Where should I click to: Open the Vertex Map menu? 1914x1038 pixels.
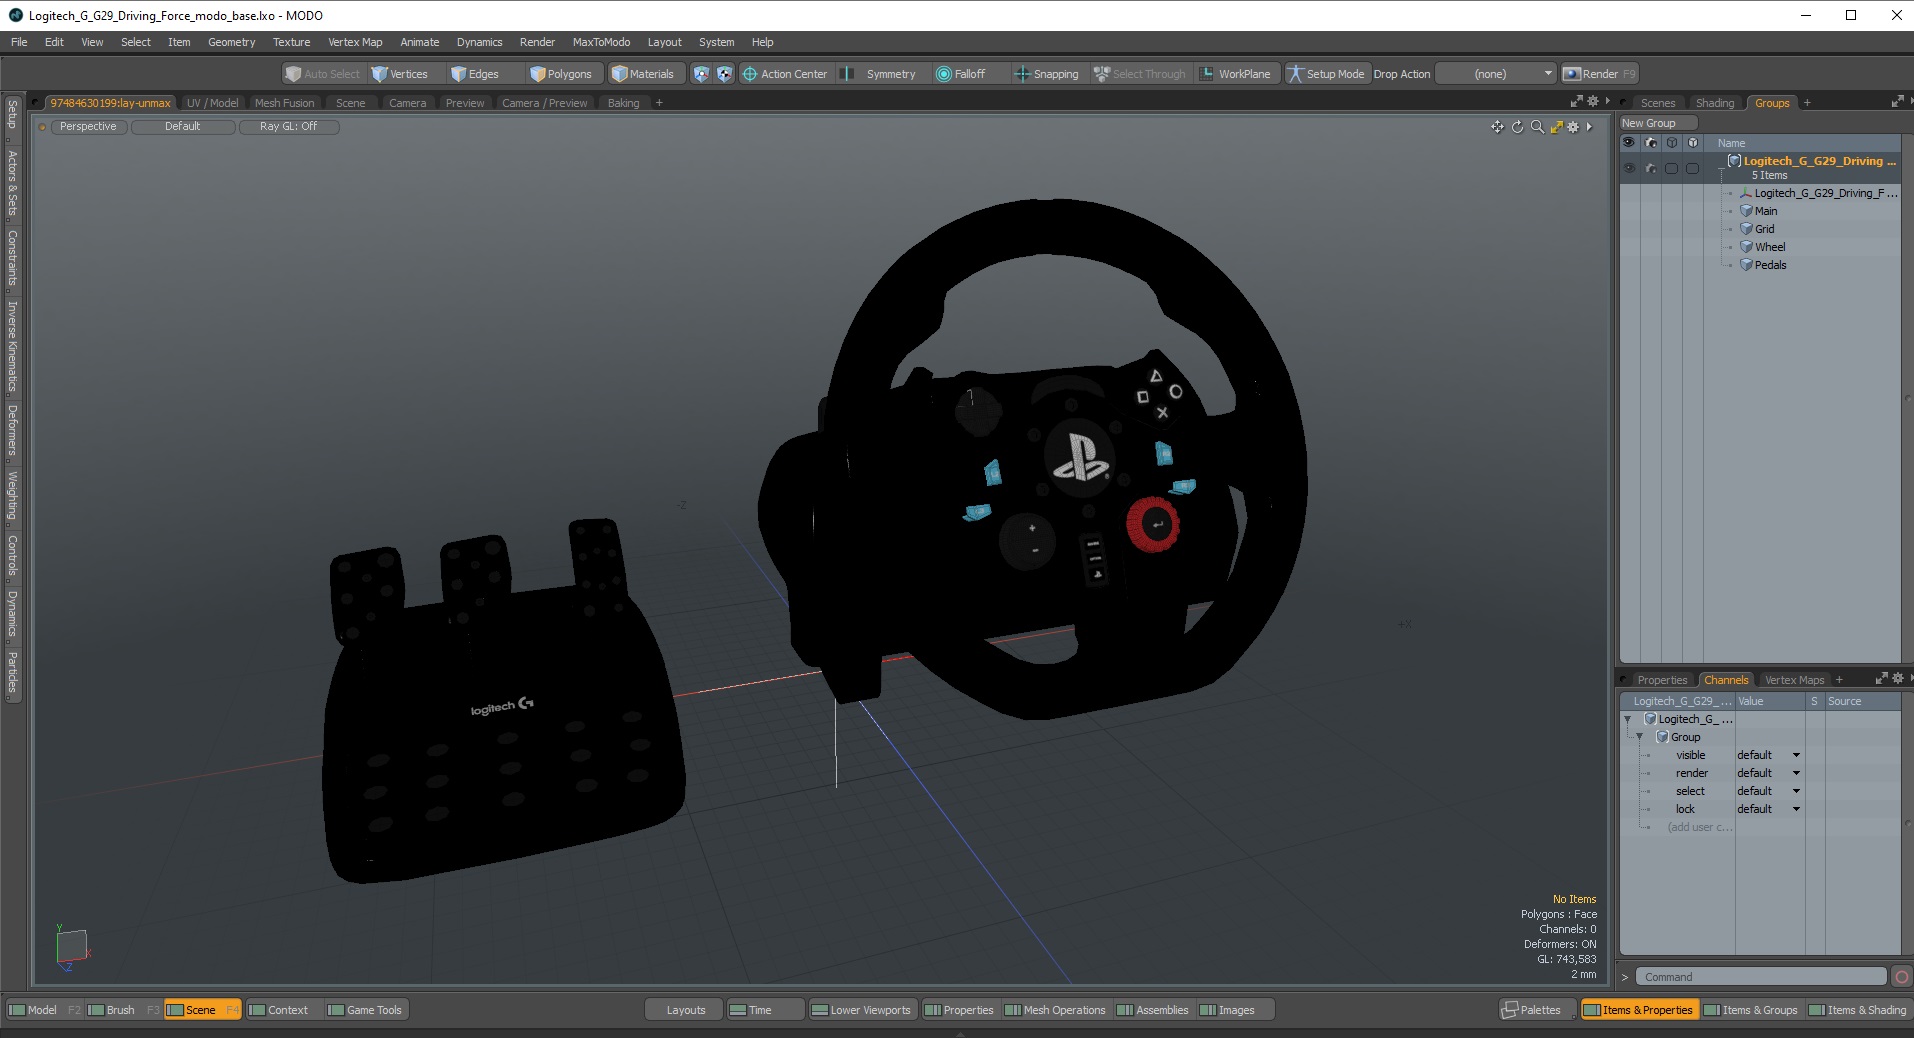355,42
